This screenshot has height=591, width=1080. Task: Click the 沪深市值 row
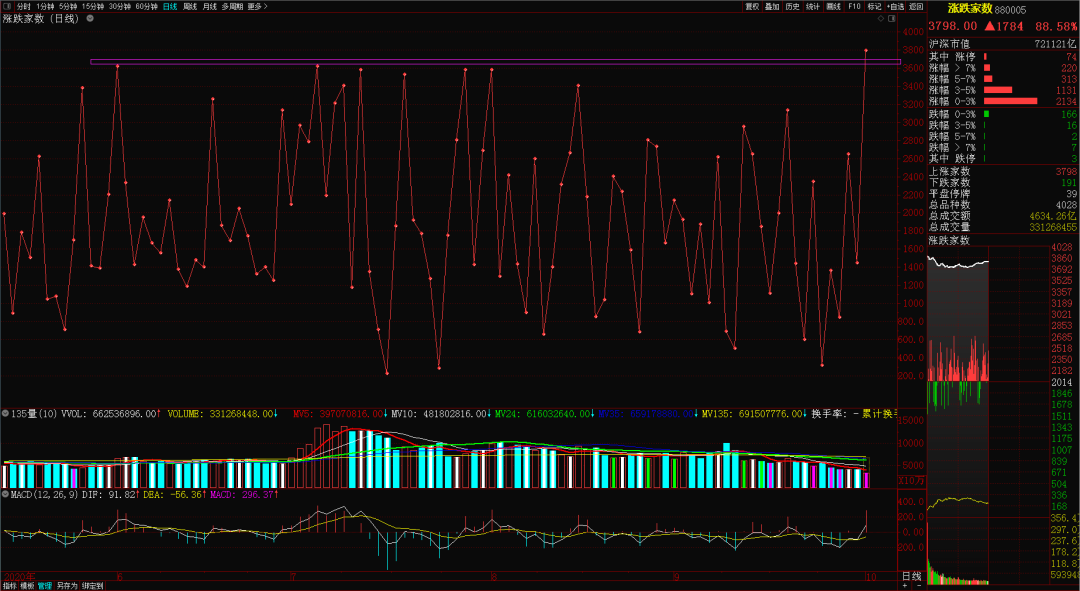[1002, 43]
